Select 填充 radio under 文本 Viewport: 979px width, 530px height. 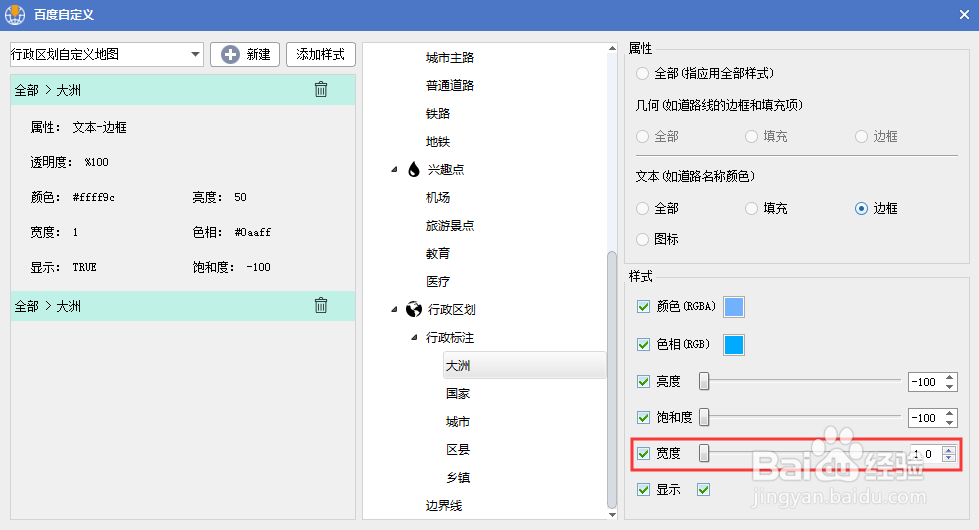coord(752,209)
